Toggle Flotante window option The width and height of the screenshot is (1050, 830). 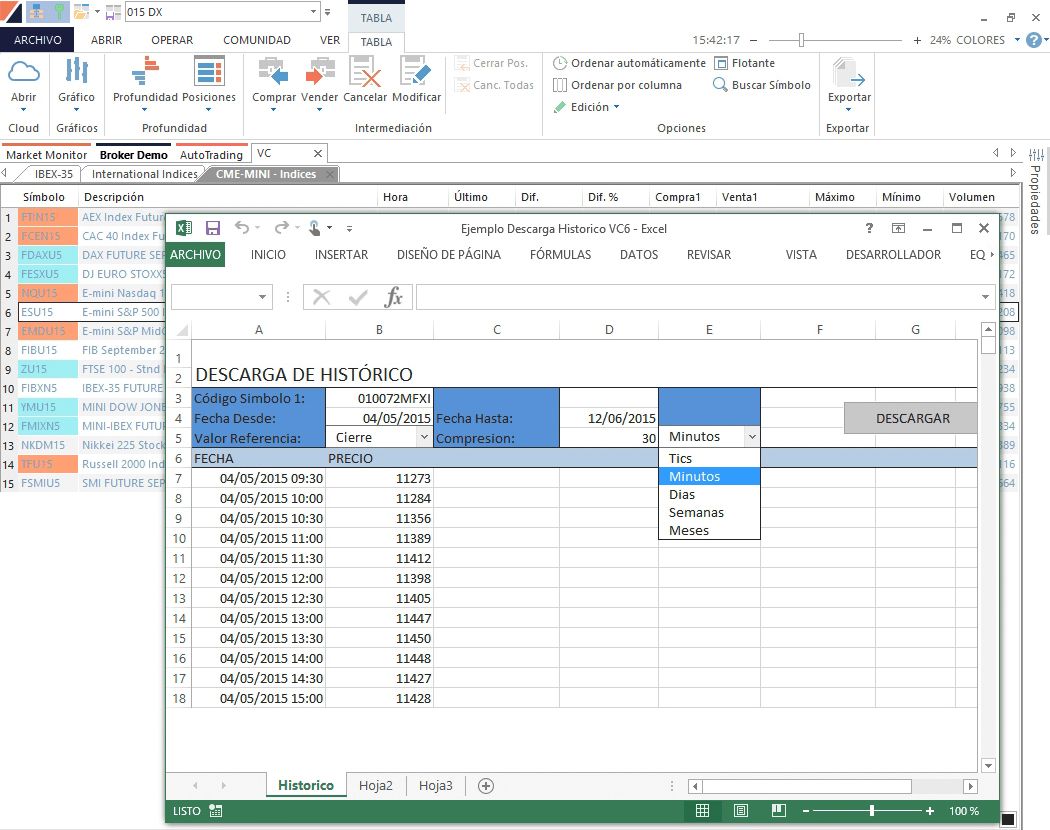pos(745,63)
